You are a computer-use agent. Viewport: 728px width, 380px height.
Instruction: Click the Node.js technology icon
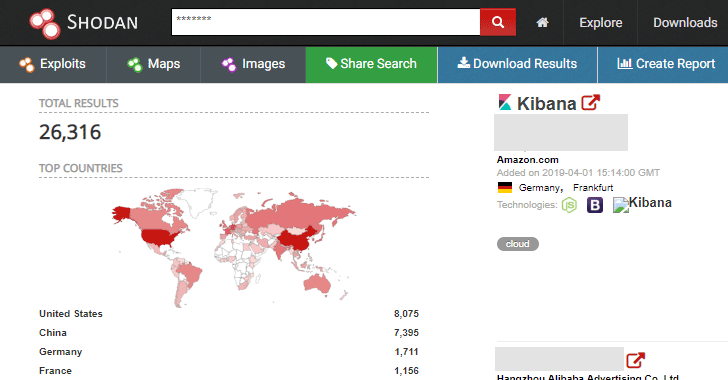[x=569, y=205]
